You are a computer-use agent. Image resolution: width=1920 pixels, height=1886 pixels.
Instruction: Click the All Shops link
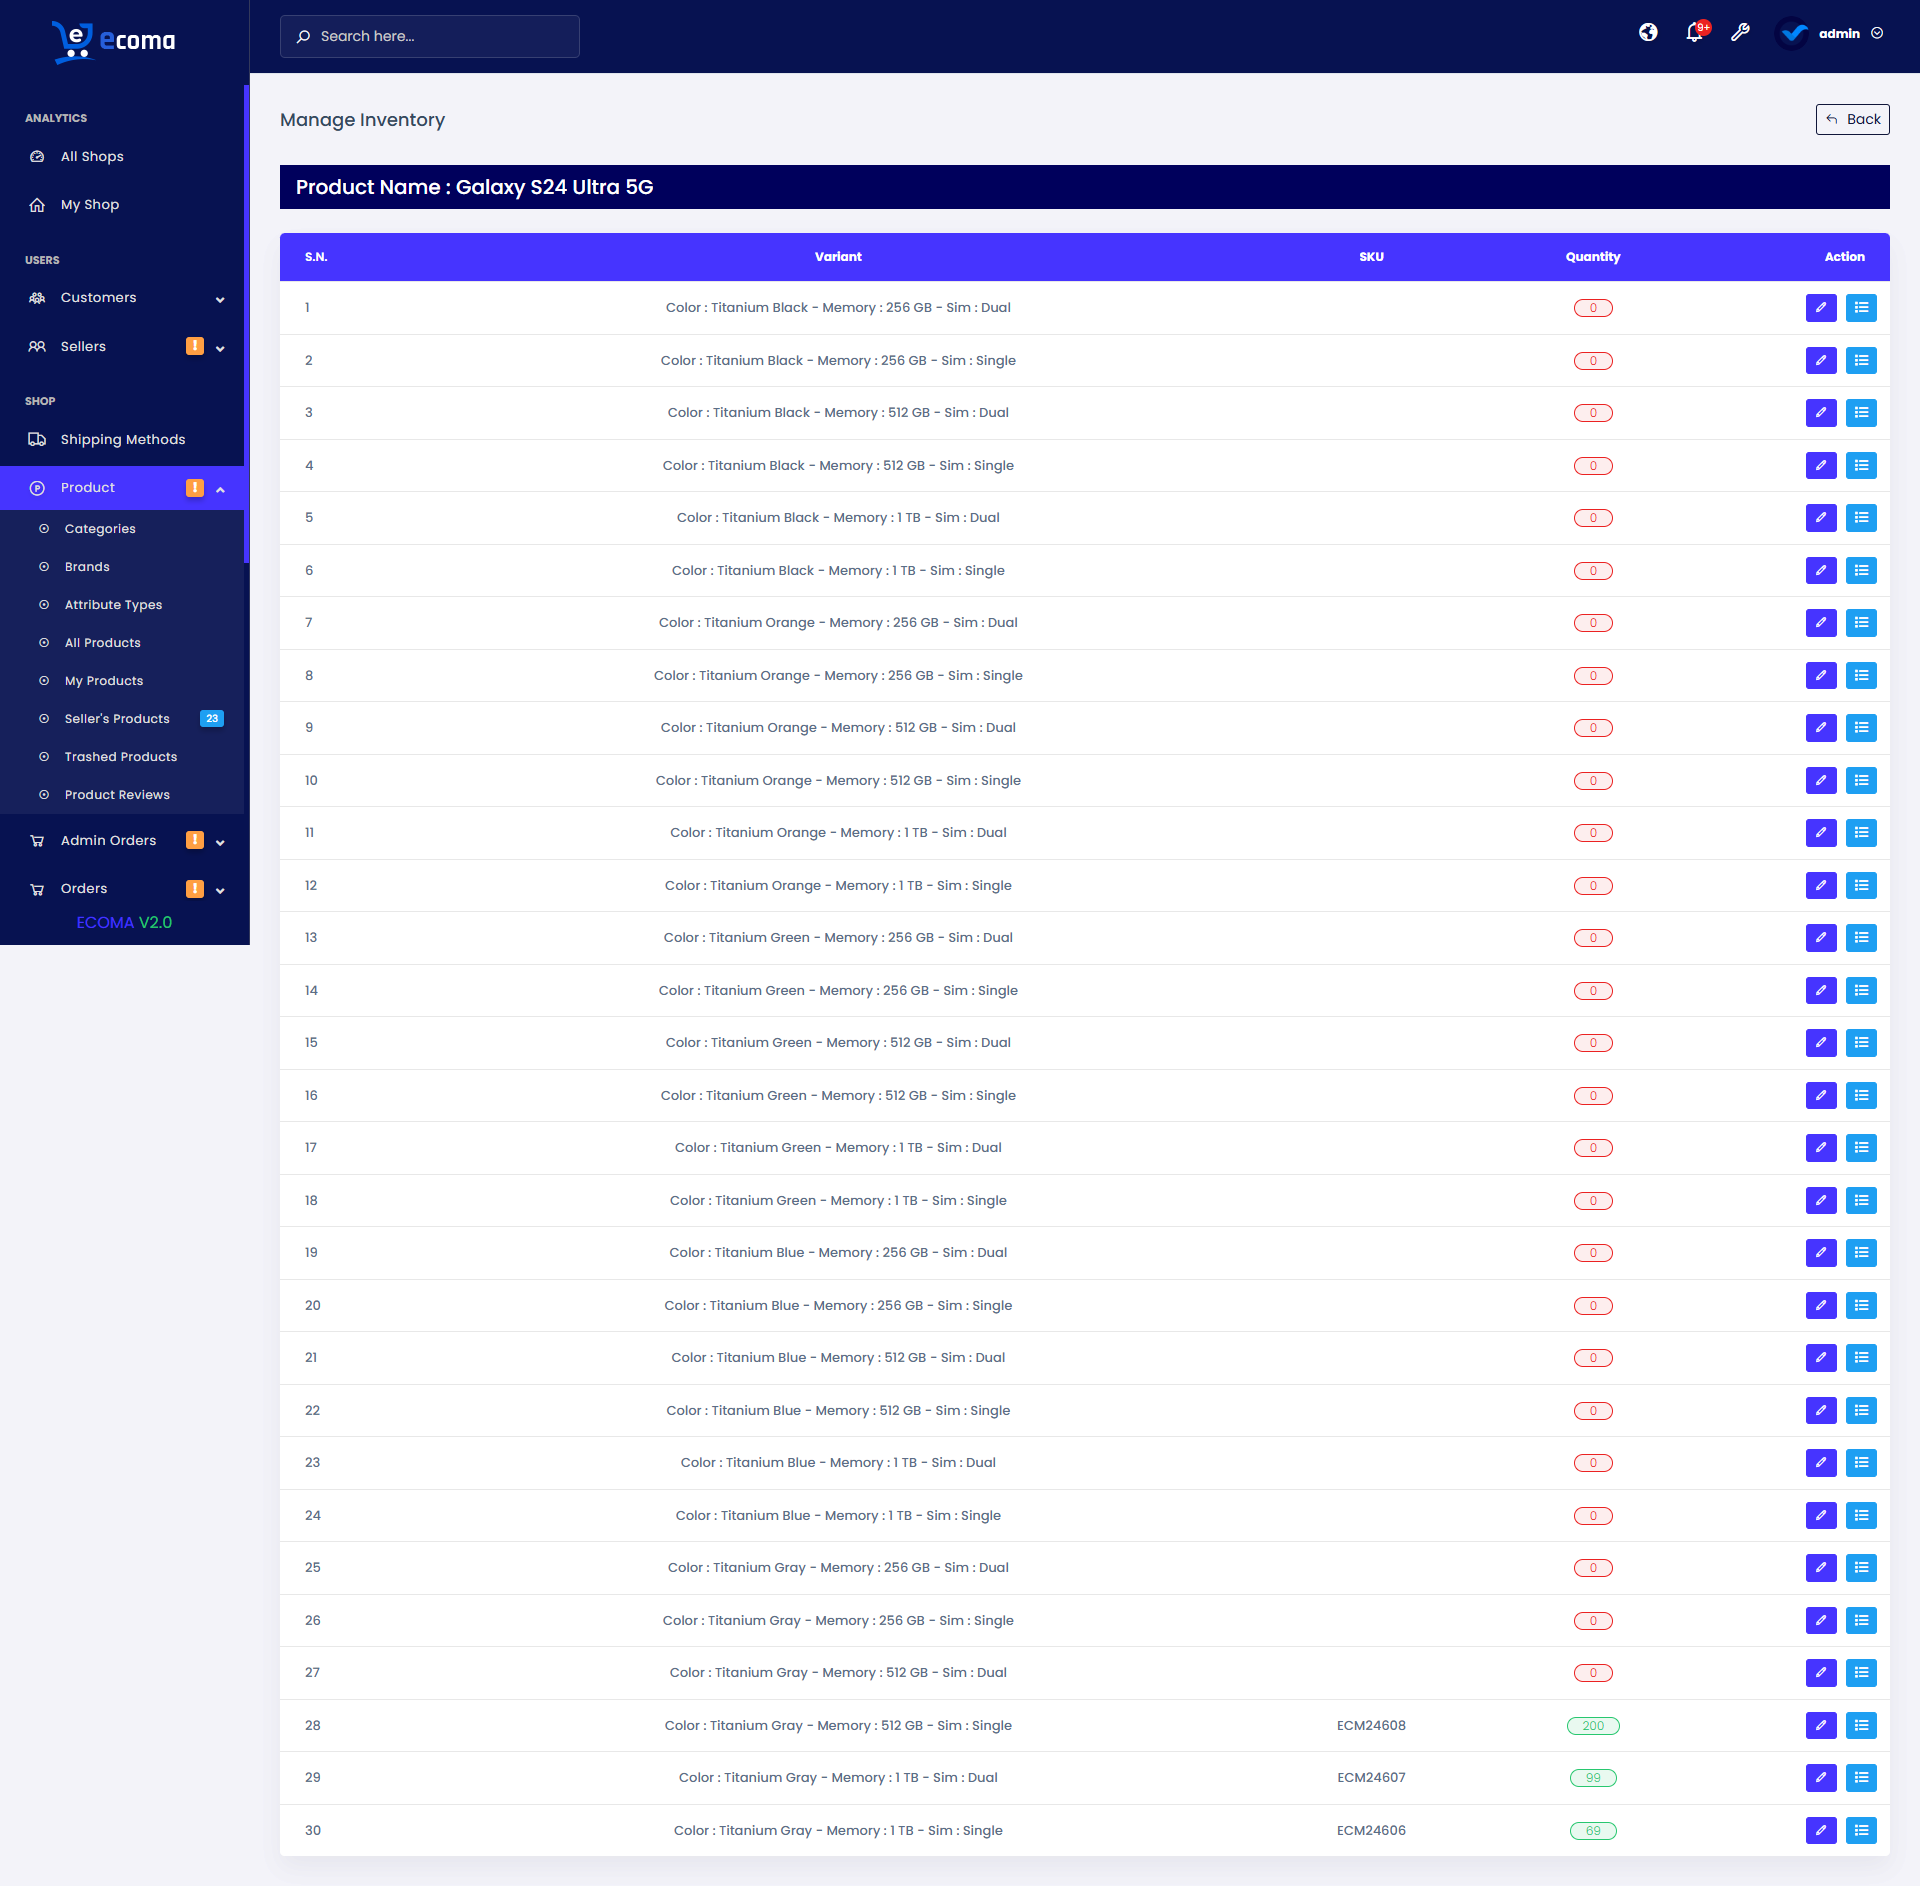92,157
